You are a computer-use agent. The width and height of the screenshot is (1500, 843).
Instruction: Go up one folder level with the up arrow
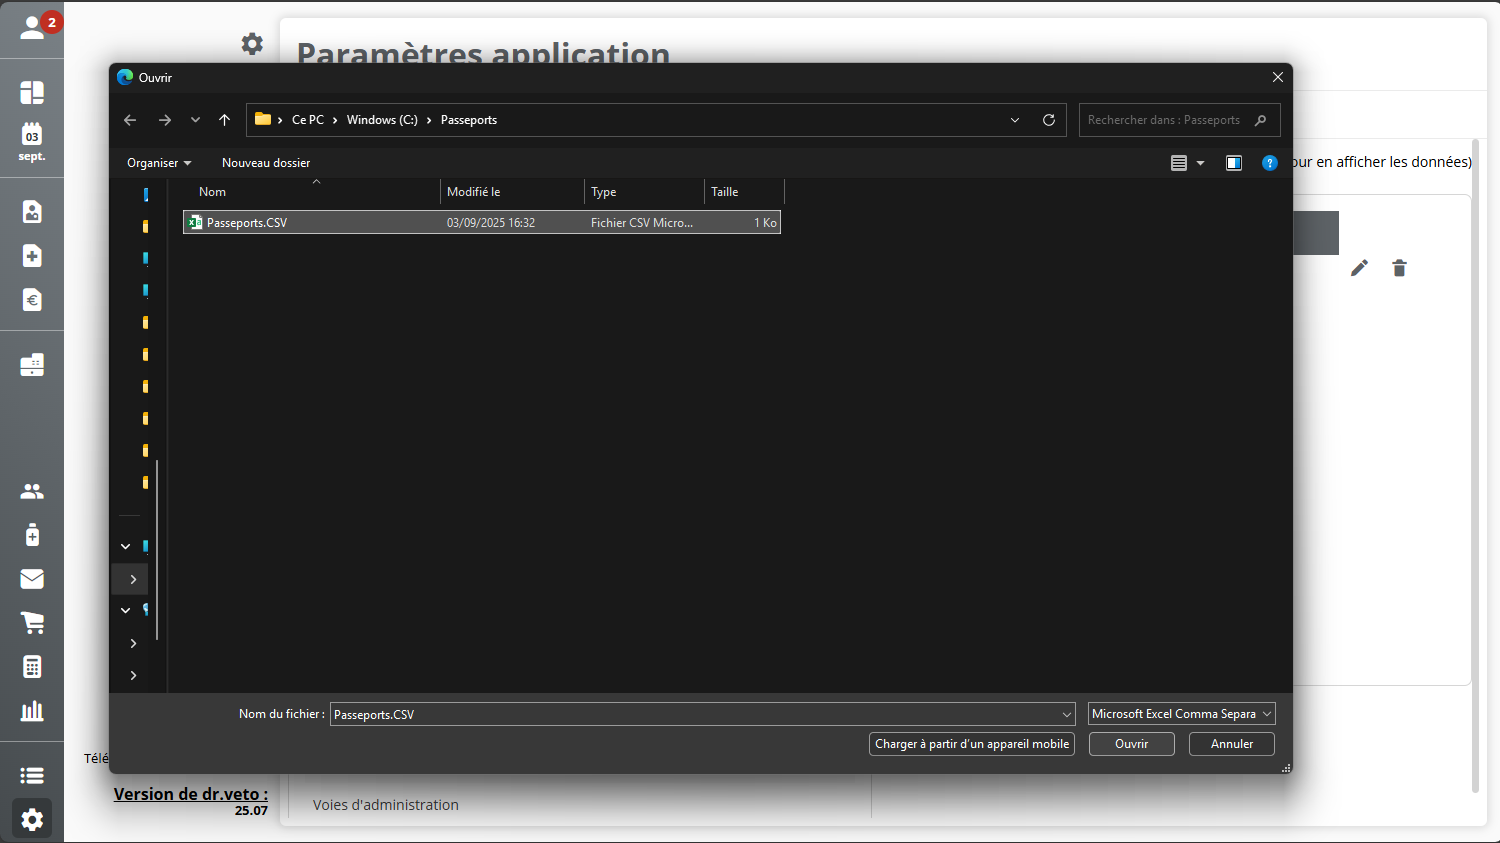coord(225,120)
